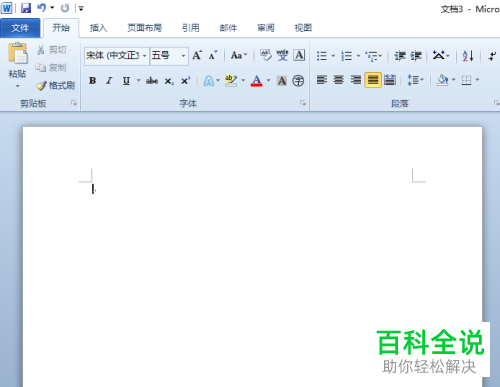Redo the last action
Image resolution: width=500 pixels, height=387 pixels.
65,8
